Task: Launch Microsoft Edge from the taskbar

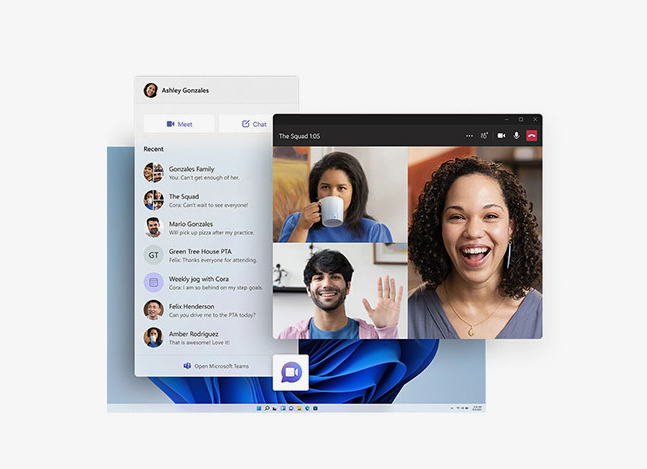Action: [307, 408]
